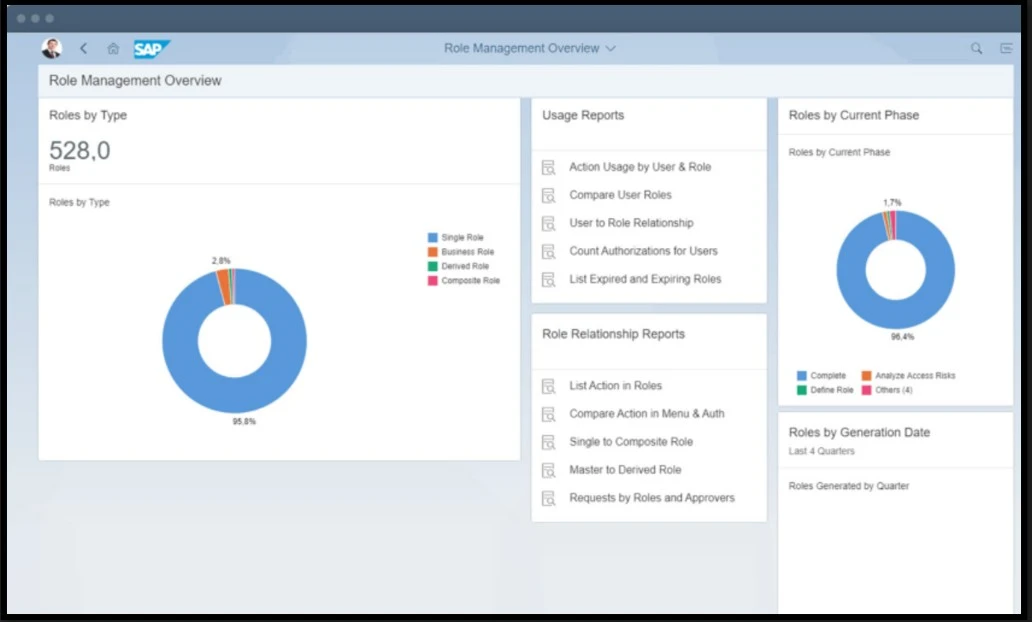
Task: Click the Master to Derived Role link
Action: (x=624, y=470)
